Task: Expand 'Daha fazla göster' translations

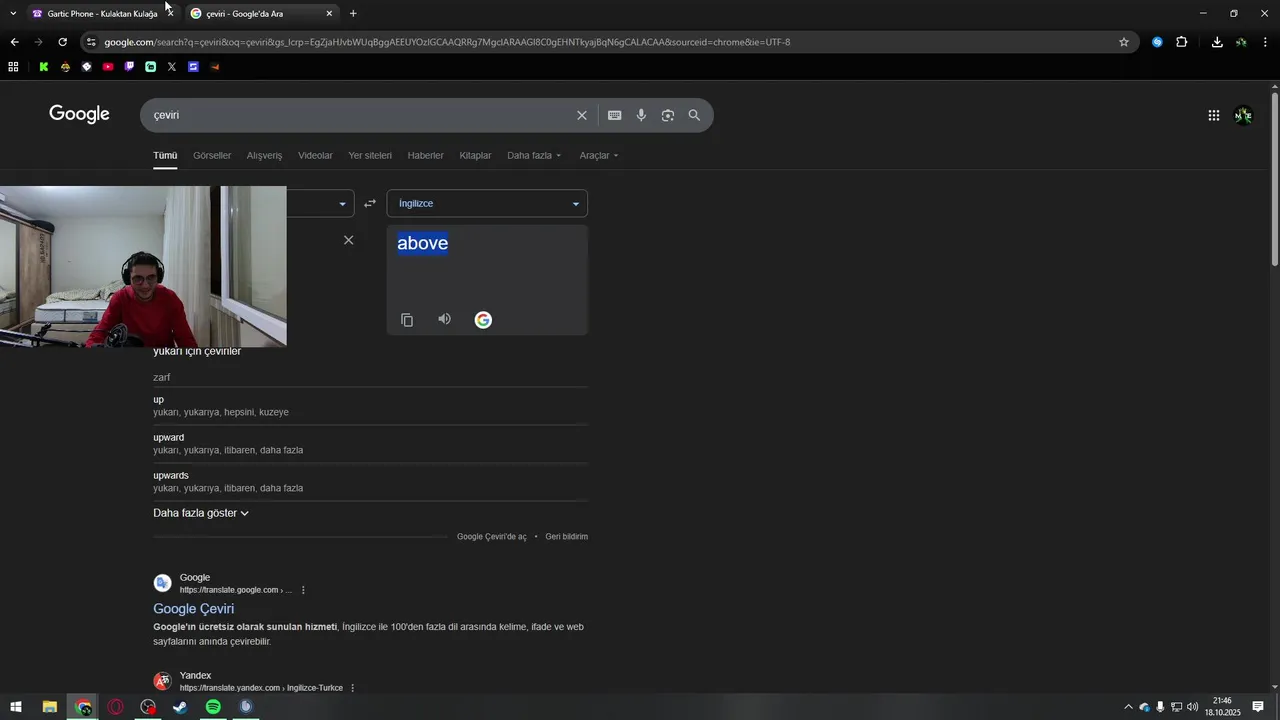Action: (x=201, y=513)
